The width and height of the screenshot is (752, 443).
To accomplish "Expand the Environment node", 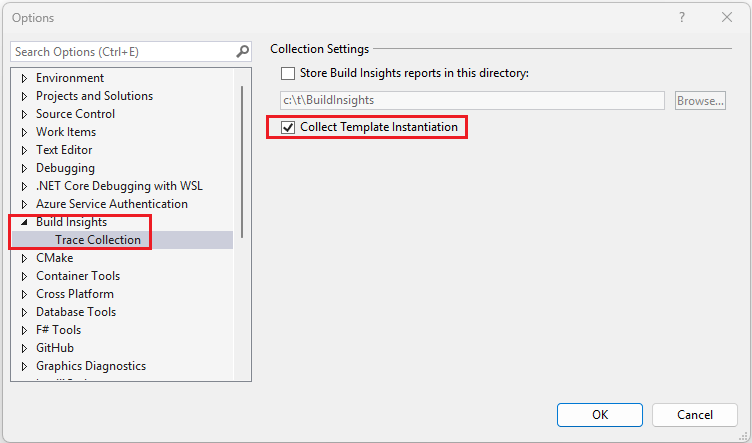I will coord(24,78).
